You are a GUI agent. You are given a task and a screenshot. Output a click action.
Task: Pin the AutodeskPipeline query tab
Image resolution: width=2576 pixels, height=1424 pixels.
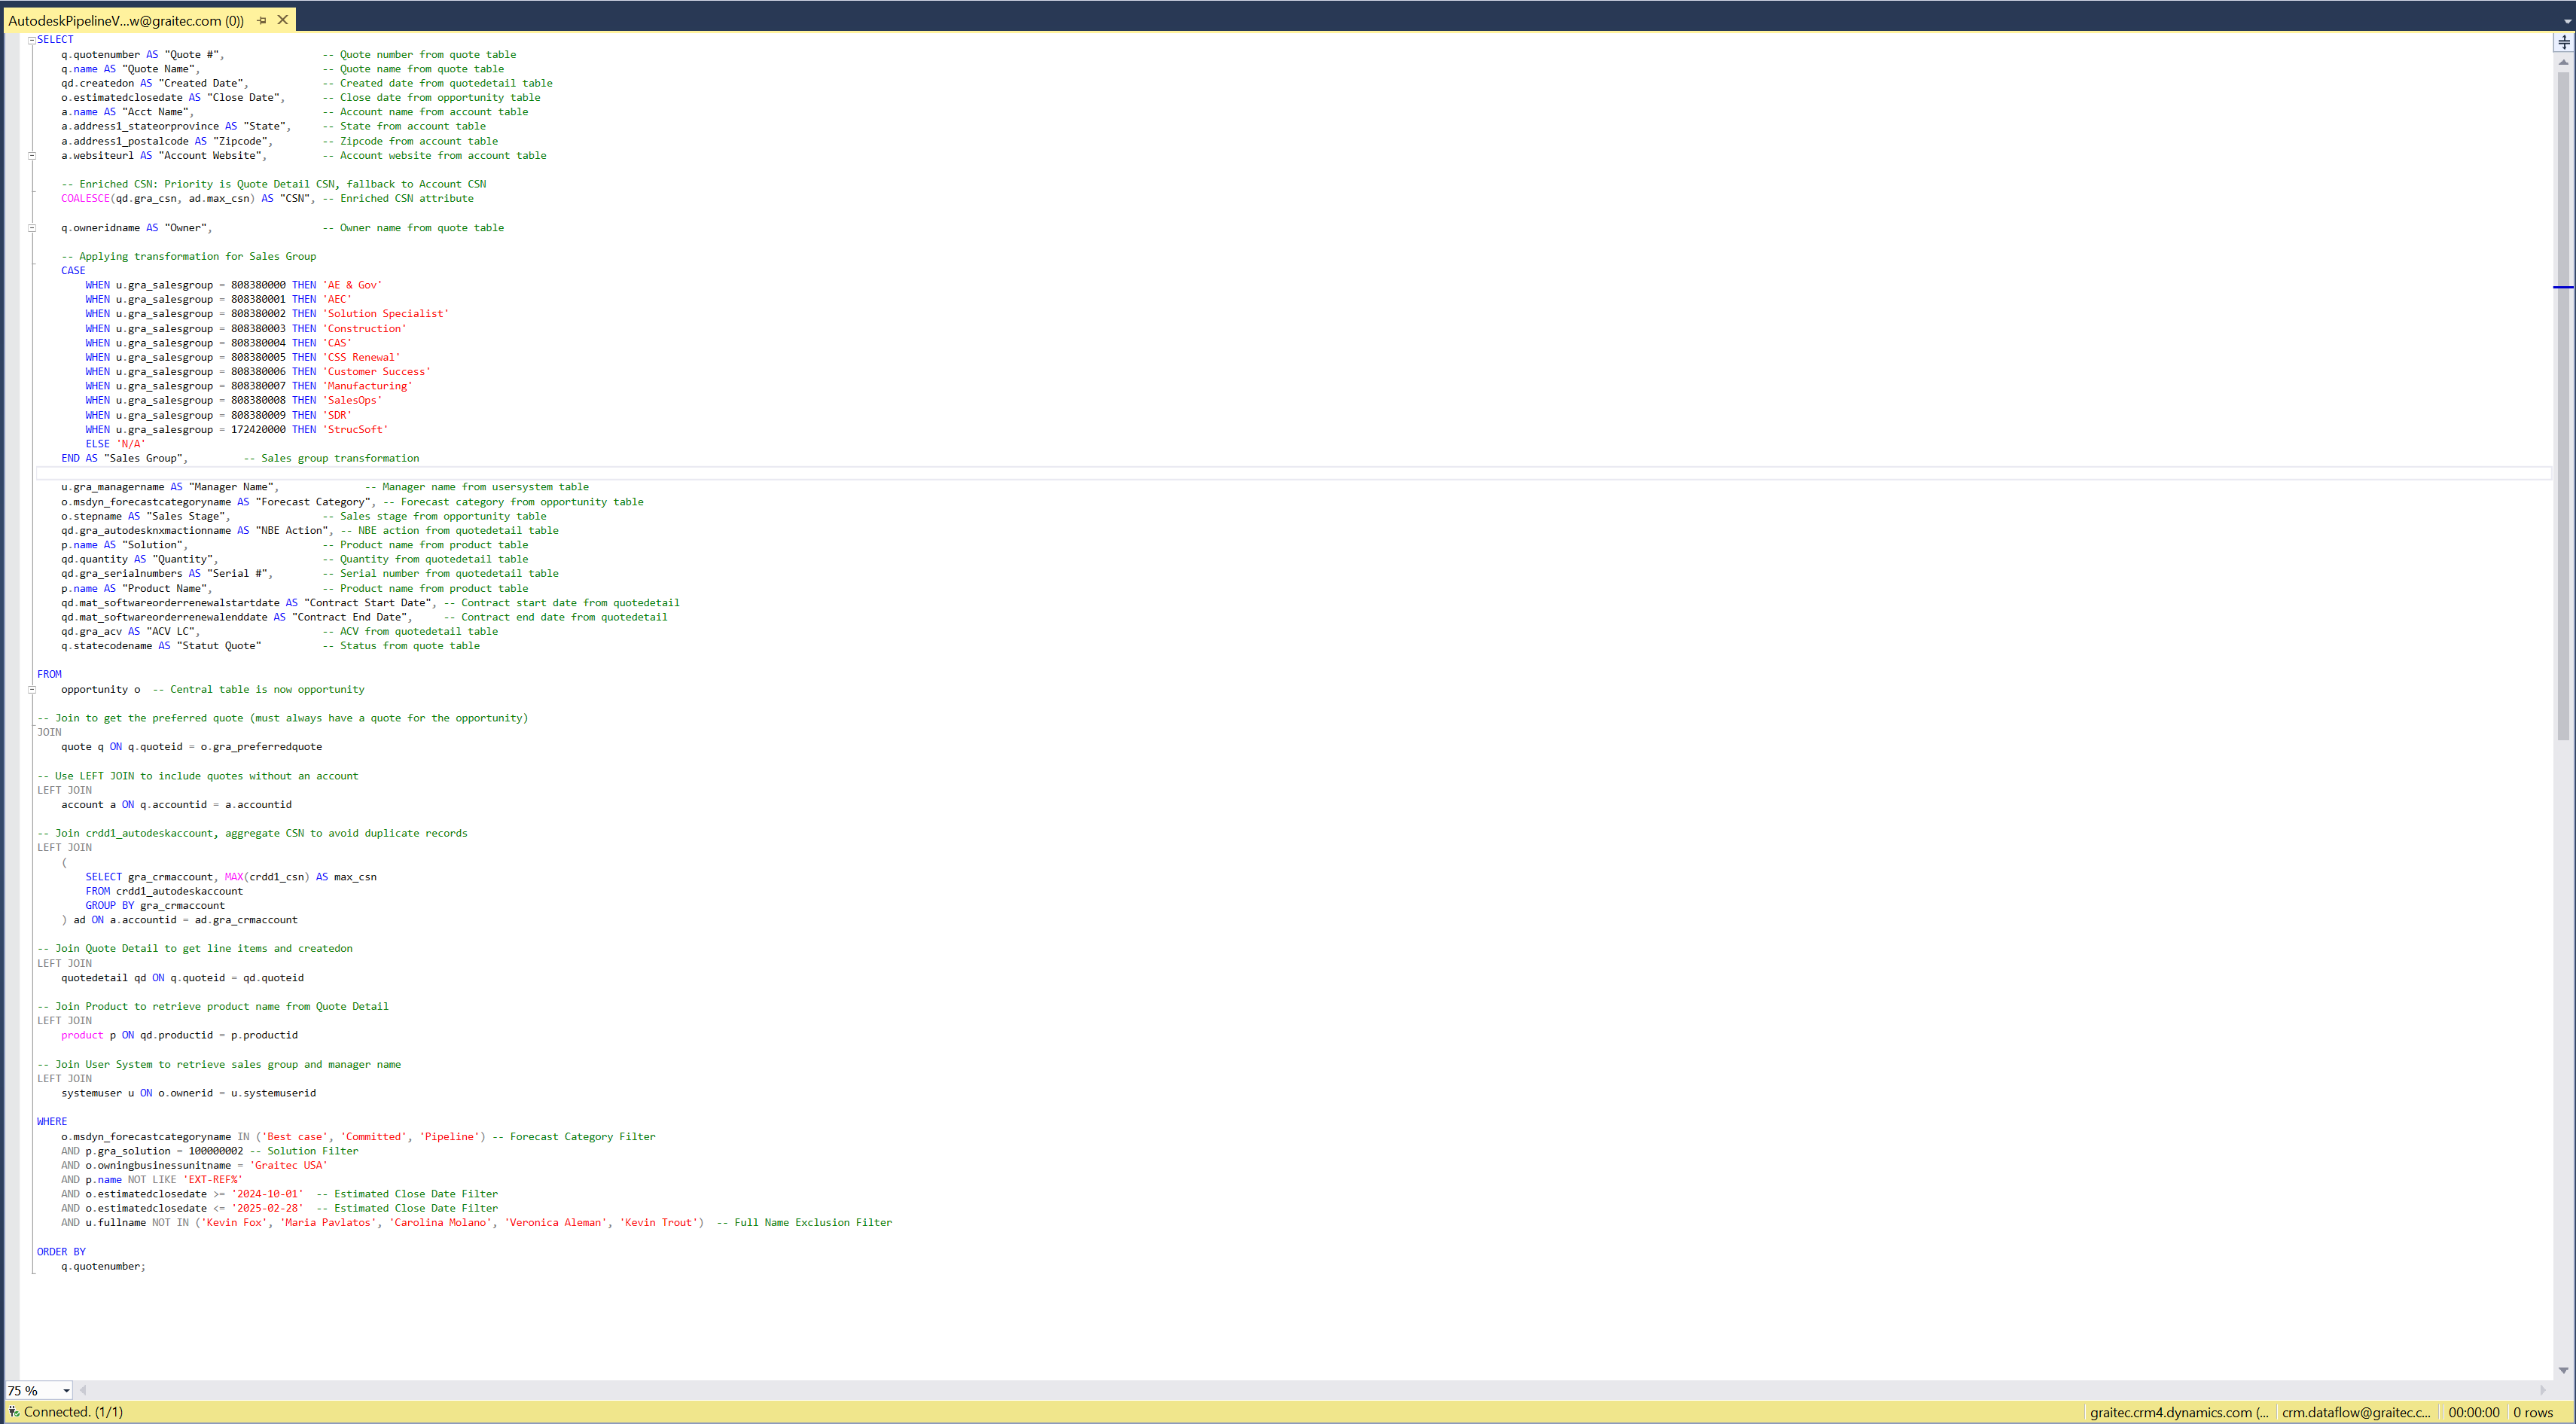[262, 20]
